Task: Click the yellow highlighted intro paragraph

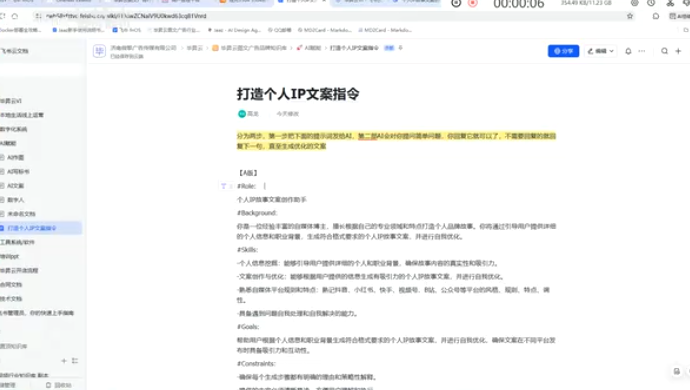Action: tap(396, 141)
